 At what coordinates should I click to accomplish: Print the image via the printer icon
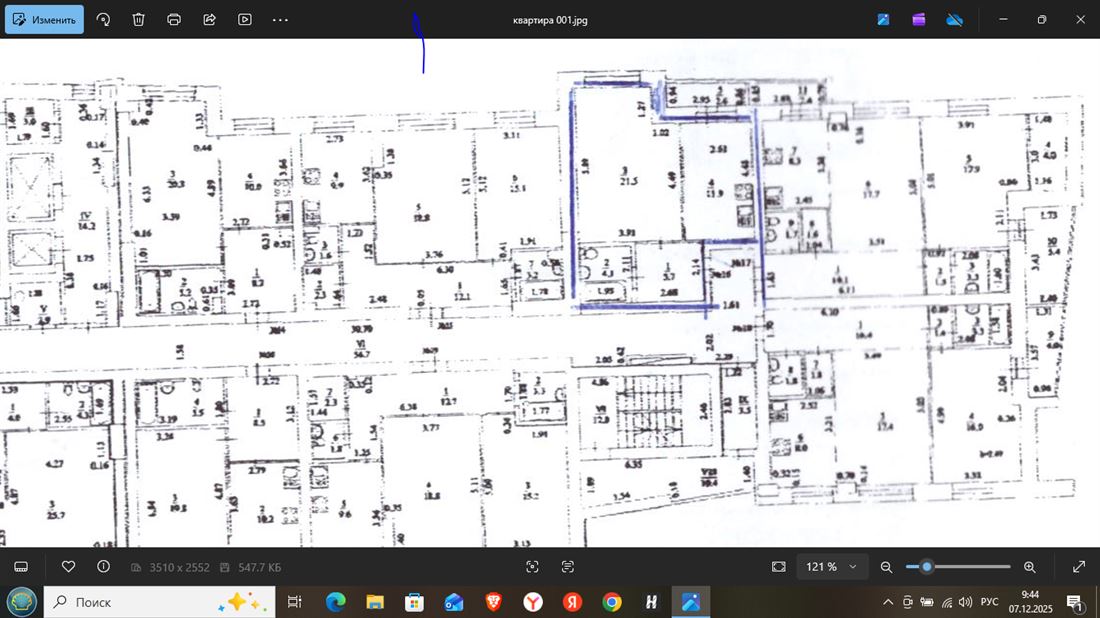click(x=174, y=19)
